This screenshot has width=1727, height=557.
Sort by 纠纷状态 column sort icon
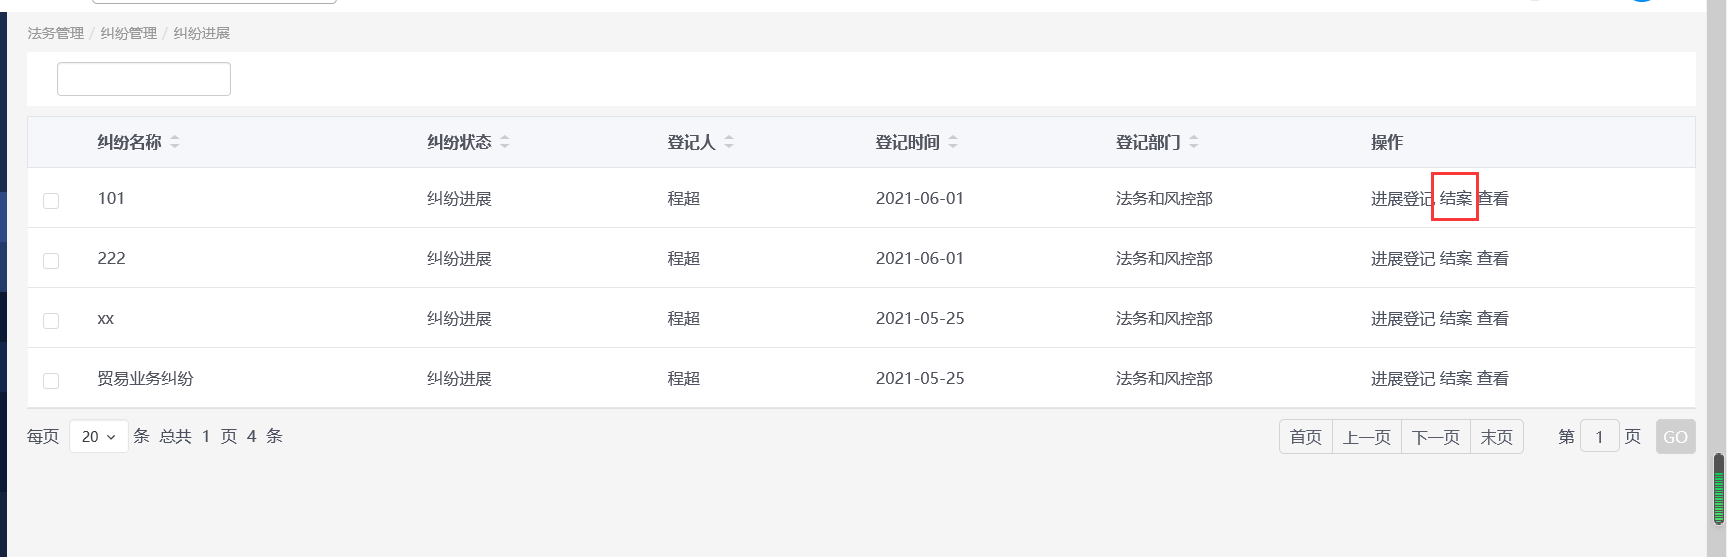point(505,142)
